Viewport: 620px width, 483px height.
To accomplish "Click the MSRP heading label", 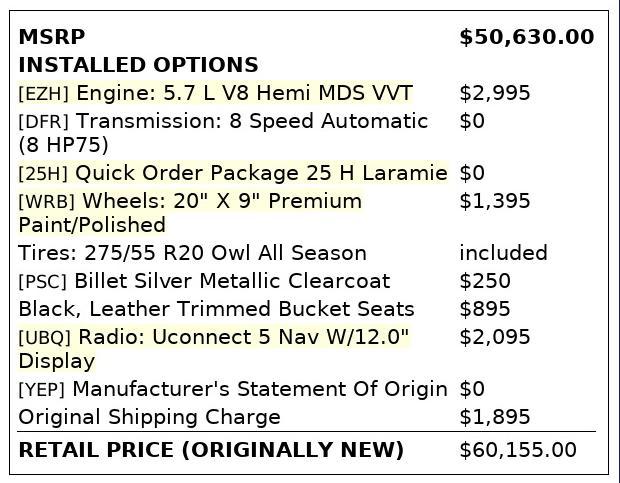I will 46,38.
